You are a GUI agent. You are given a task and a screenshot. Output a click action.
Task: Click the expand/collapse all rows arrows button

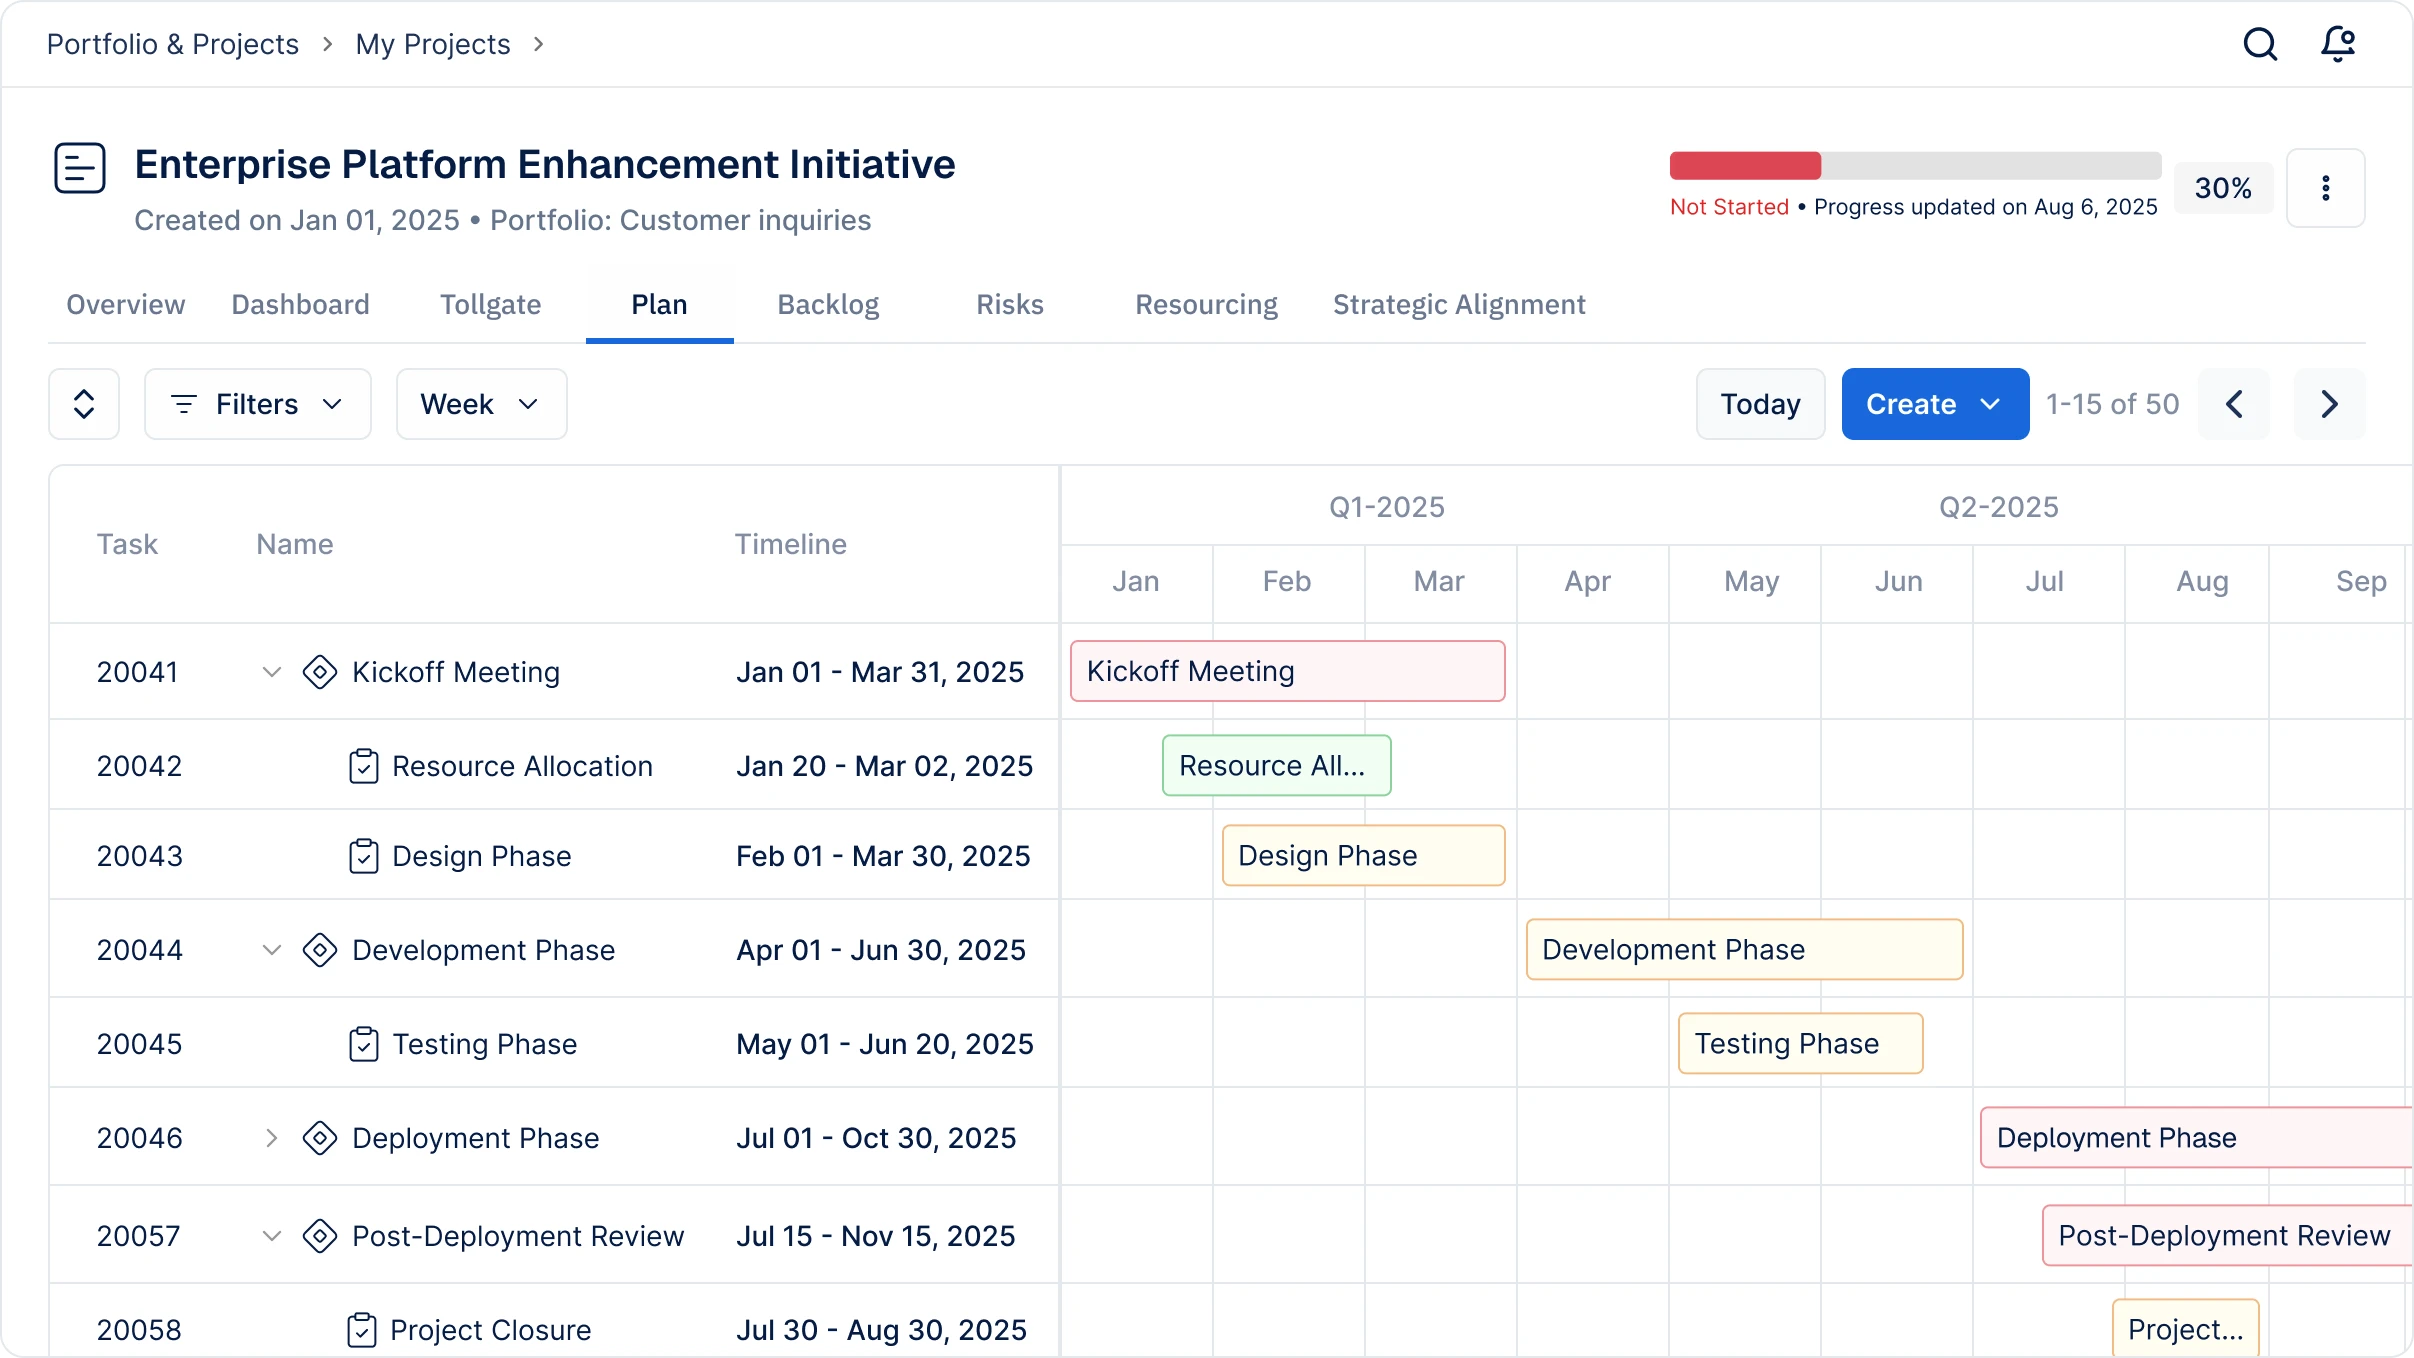[84, 404]
